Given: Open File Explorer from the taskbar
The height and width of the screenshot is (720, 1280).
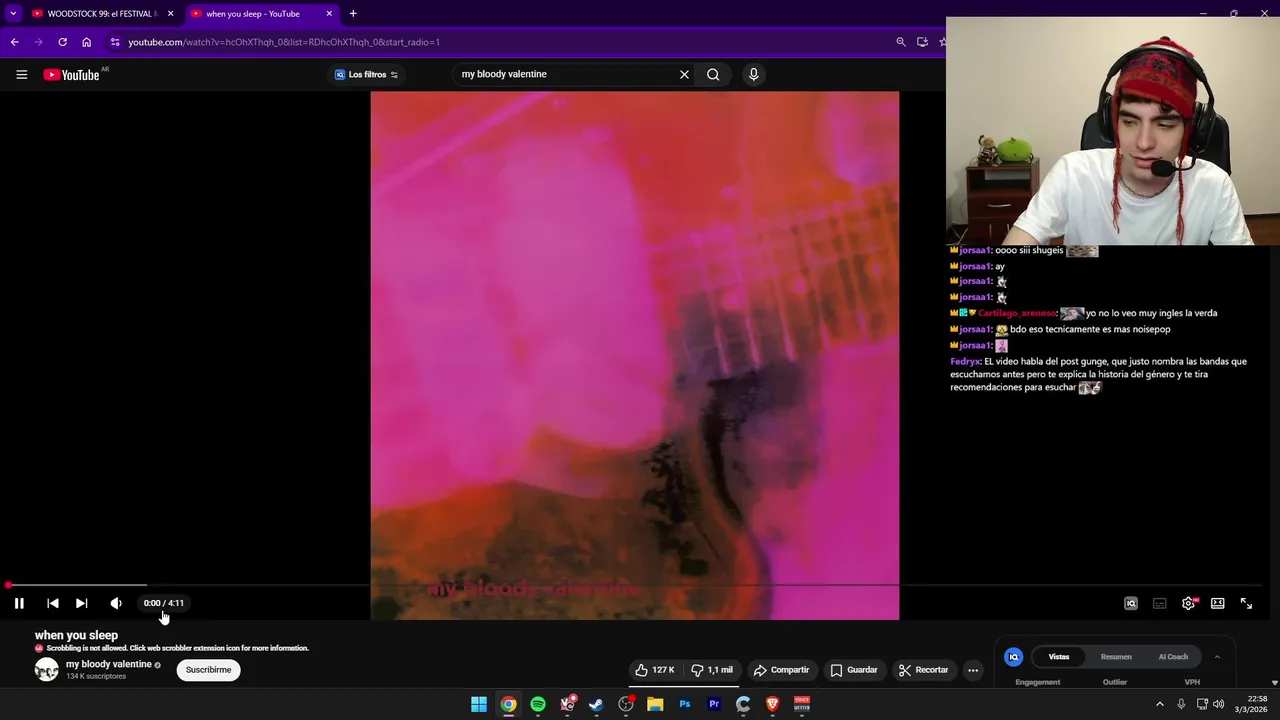Looking at the screenshot, I should click(655, 704).
